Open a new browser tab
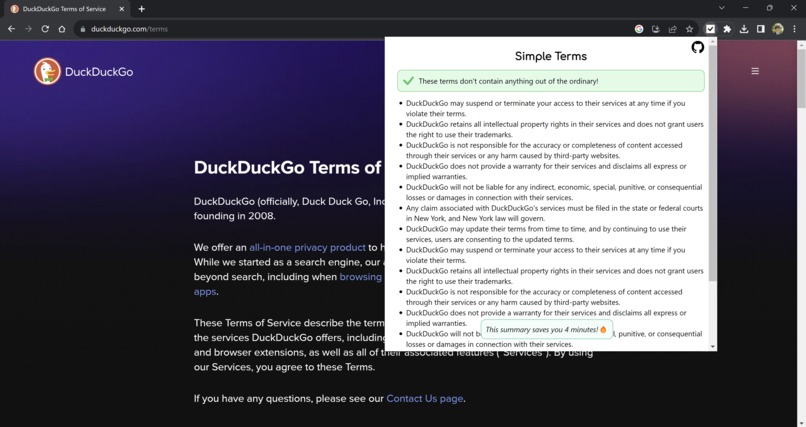 coord(141,9)
